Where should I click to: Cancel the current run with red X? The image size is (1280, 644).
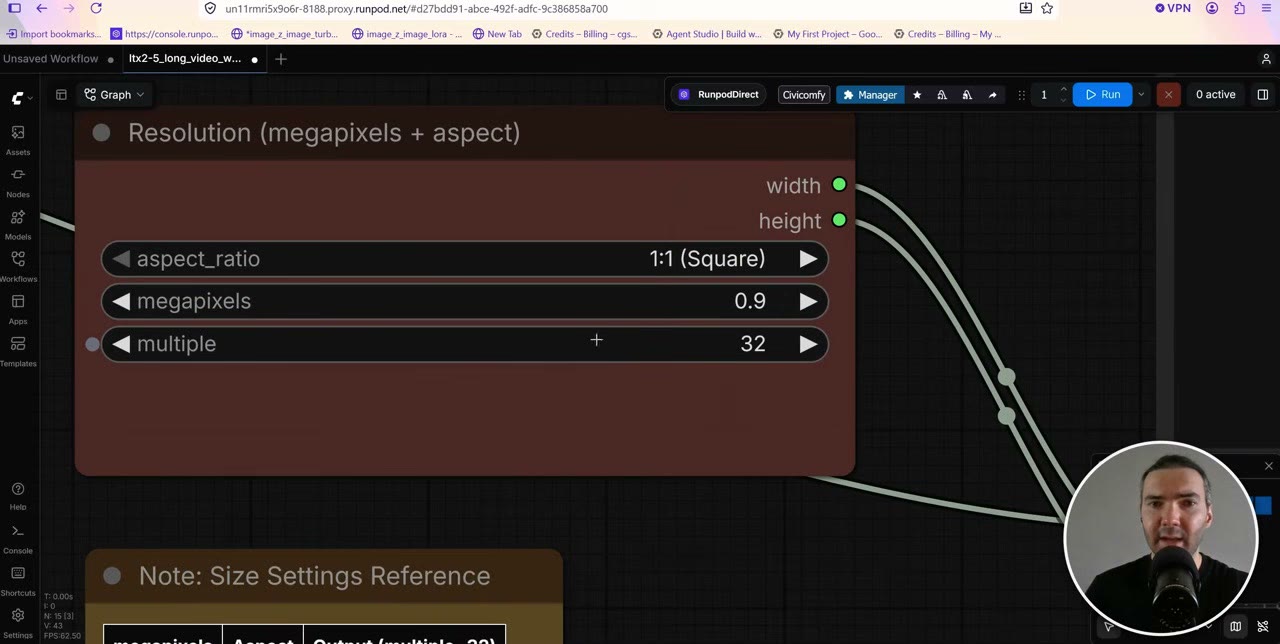tap(1168, 95)
